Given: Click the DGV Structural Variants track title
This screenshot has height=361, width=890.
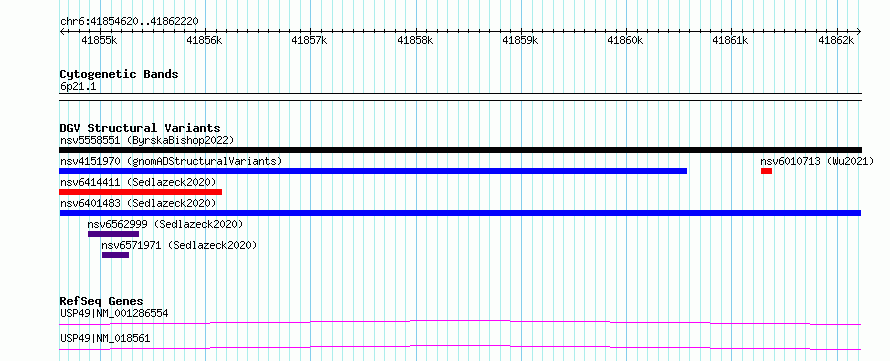Looking at the screenshot, I should tap(140, 128).
